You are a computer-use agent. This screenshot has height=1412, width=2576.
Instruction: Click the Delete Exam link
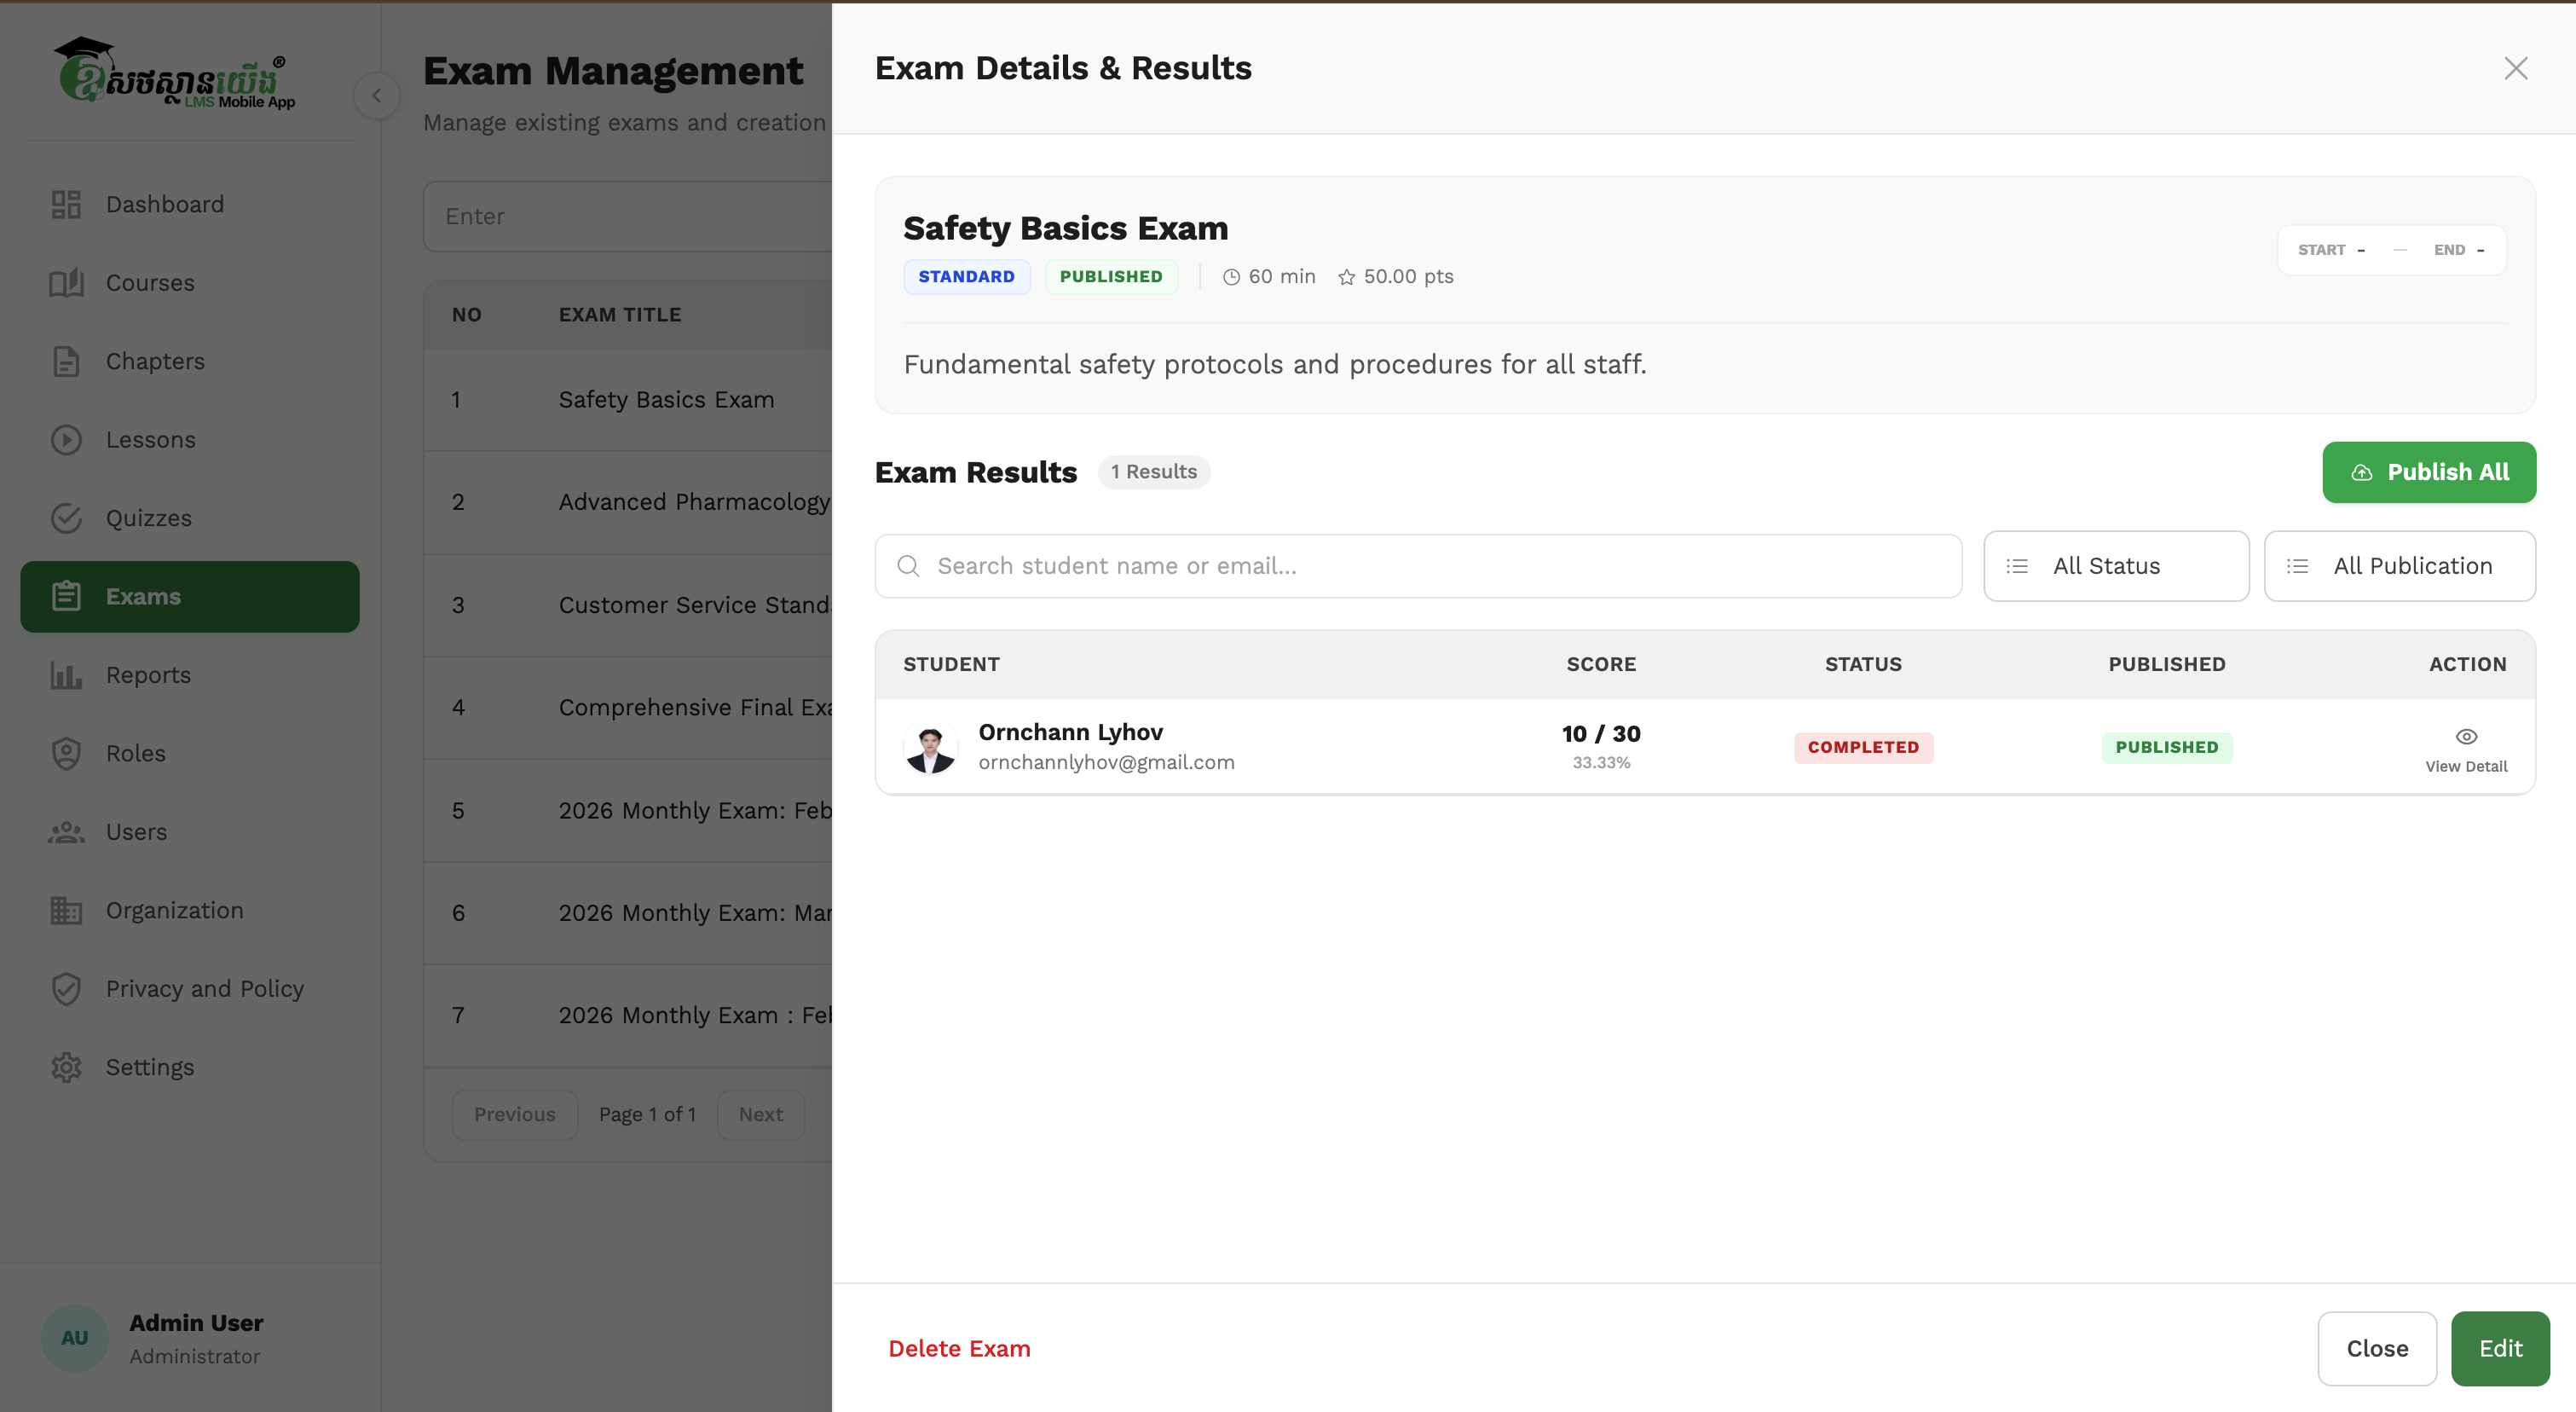click(959, 1348)
